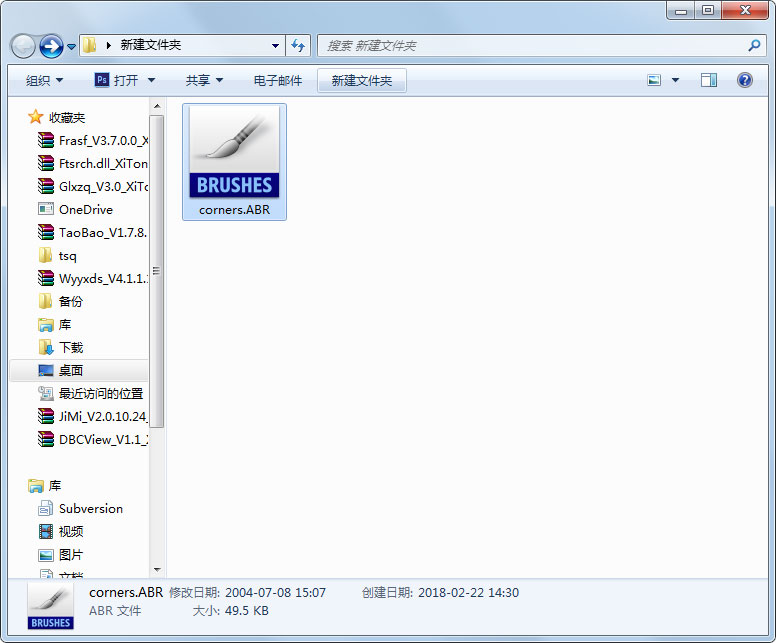Click 新建文件夹 toolbar button

tap(362, 80)
